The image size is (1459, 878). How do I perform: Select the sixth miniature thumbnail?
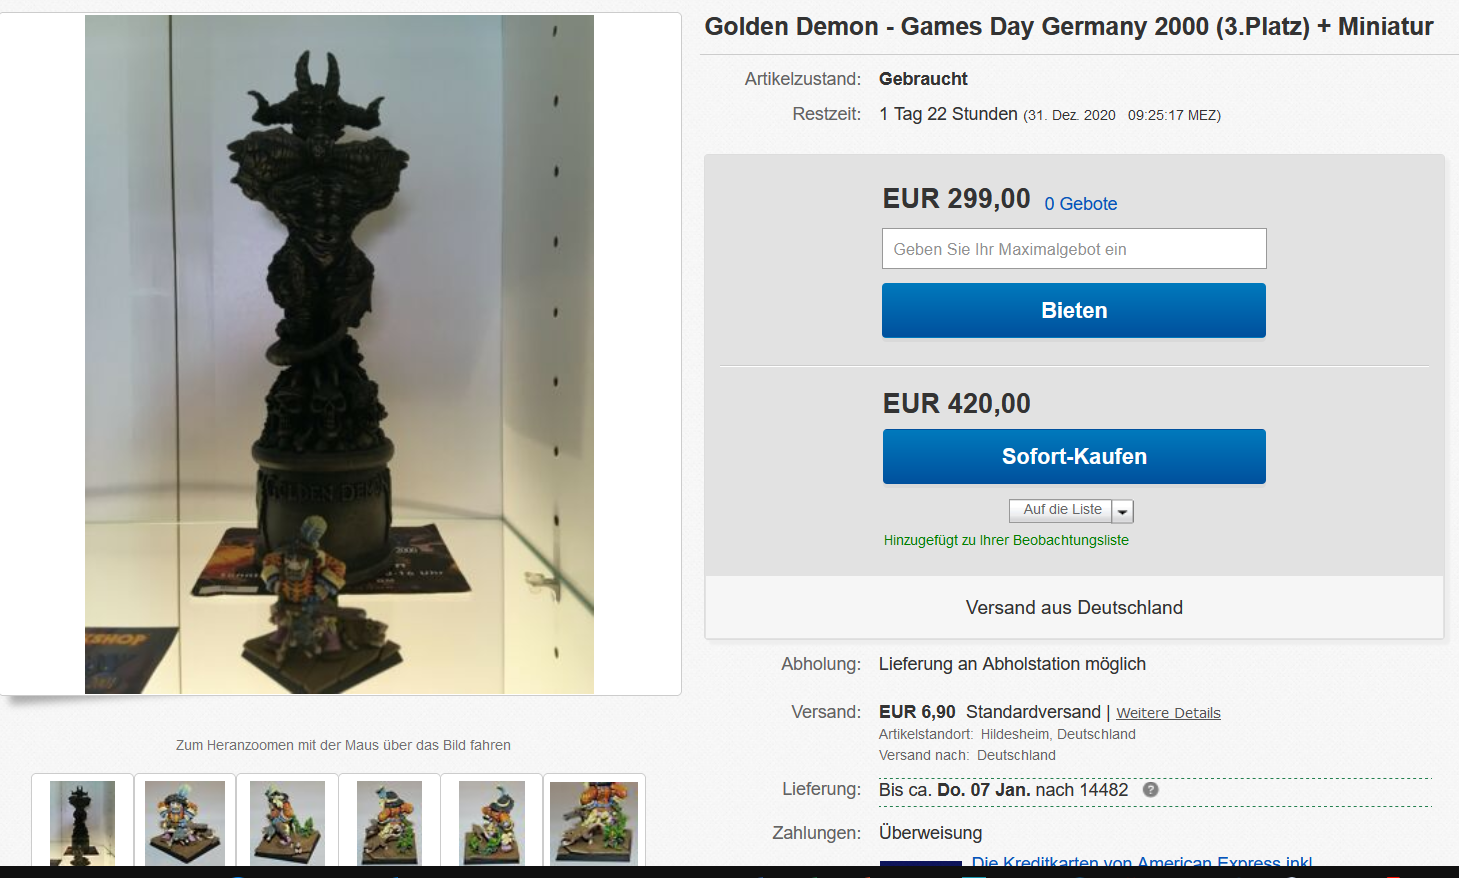coord(594,822)
